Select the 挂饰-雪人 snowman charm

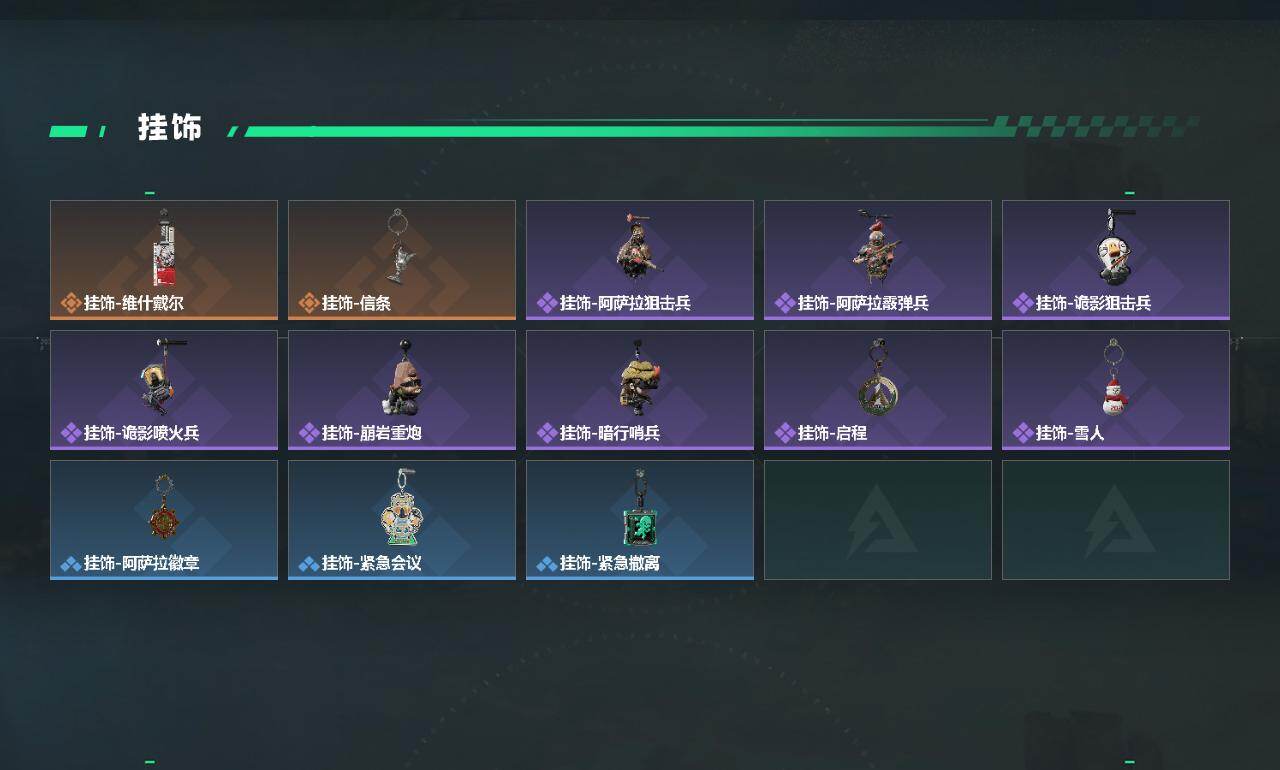tap(1114, 376)
